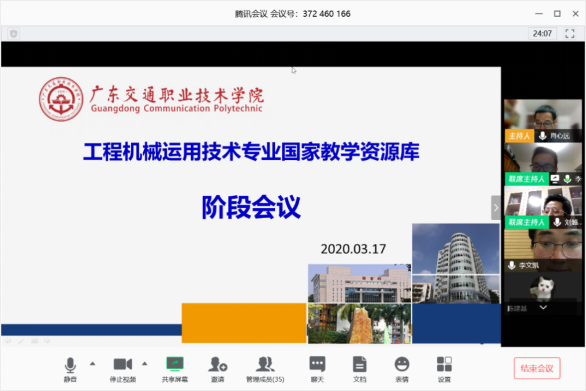586x391 pixels.
Task: Click faint pen tool icon on slide
Action: coord(21,341)
